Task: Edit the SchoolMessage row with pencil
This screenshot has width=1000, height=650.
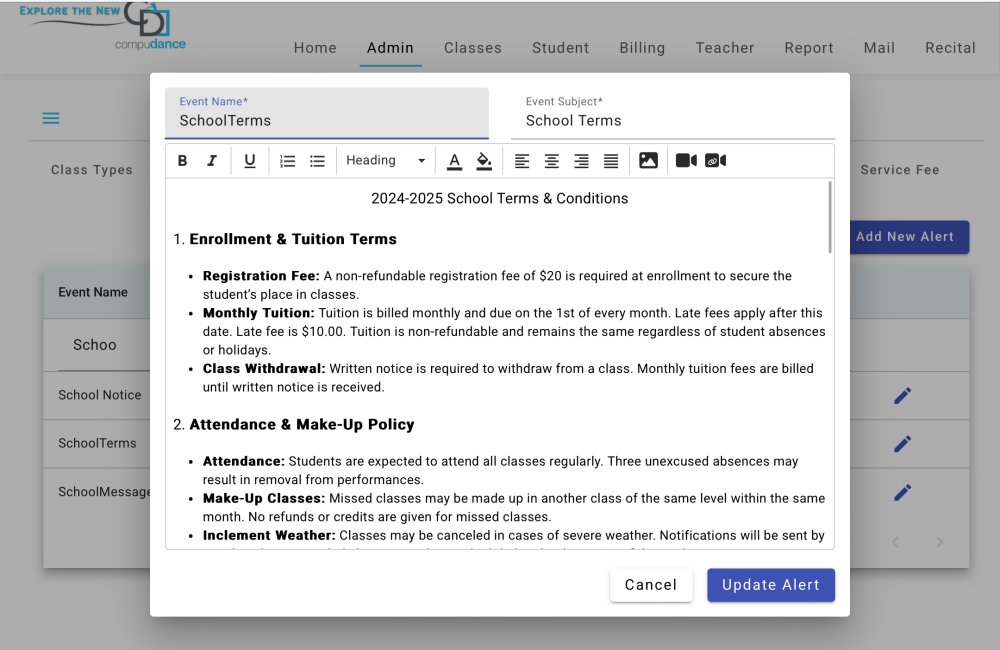Action: pyautogui.click(x=902, y=492)
